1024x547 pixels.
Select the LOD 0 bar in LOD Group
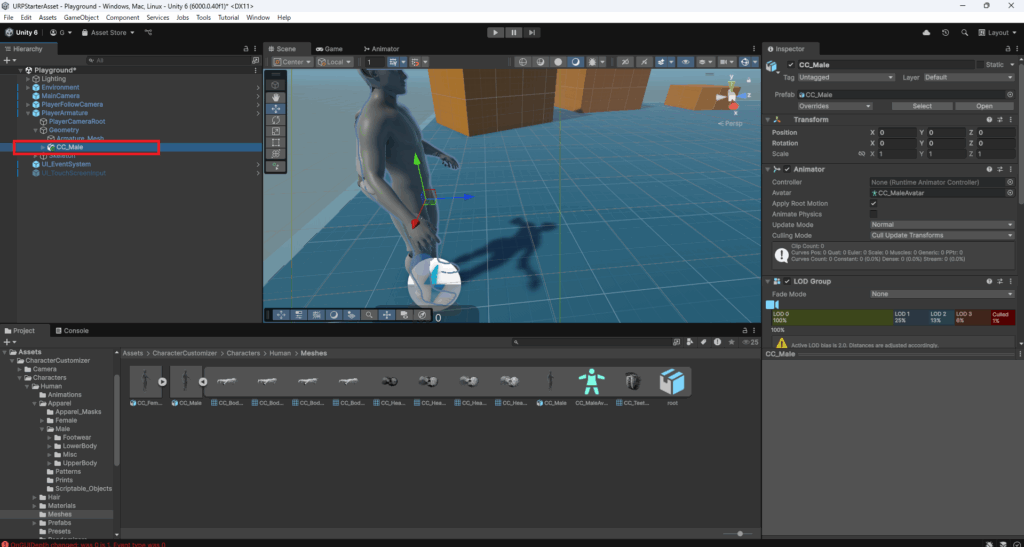pyautogui.click(x=833, y=317)
